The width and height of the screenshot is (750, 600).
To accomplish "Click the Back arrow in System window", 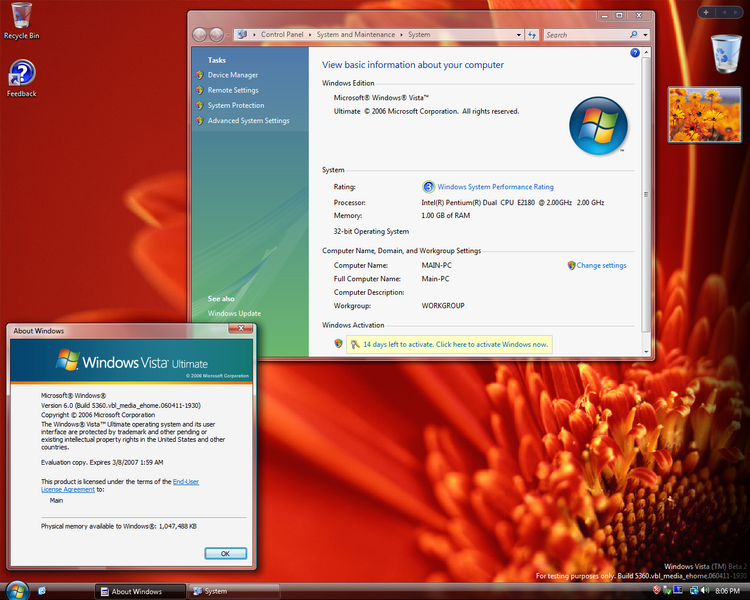I will point(199,34).
